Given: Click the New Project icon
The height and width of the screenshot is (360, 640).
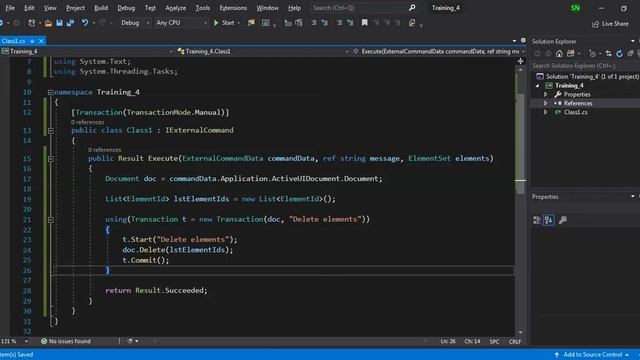Looking at the screenshot, I should tap(31, 23).
